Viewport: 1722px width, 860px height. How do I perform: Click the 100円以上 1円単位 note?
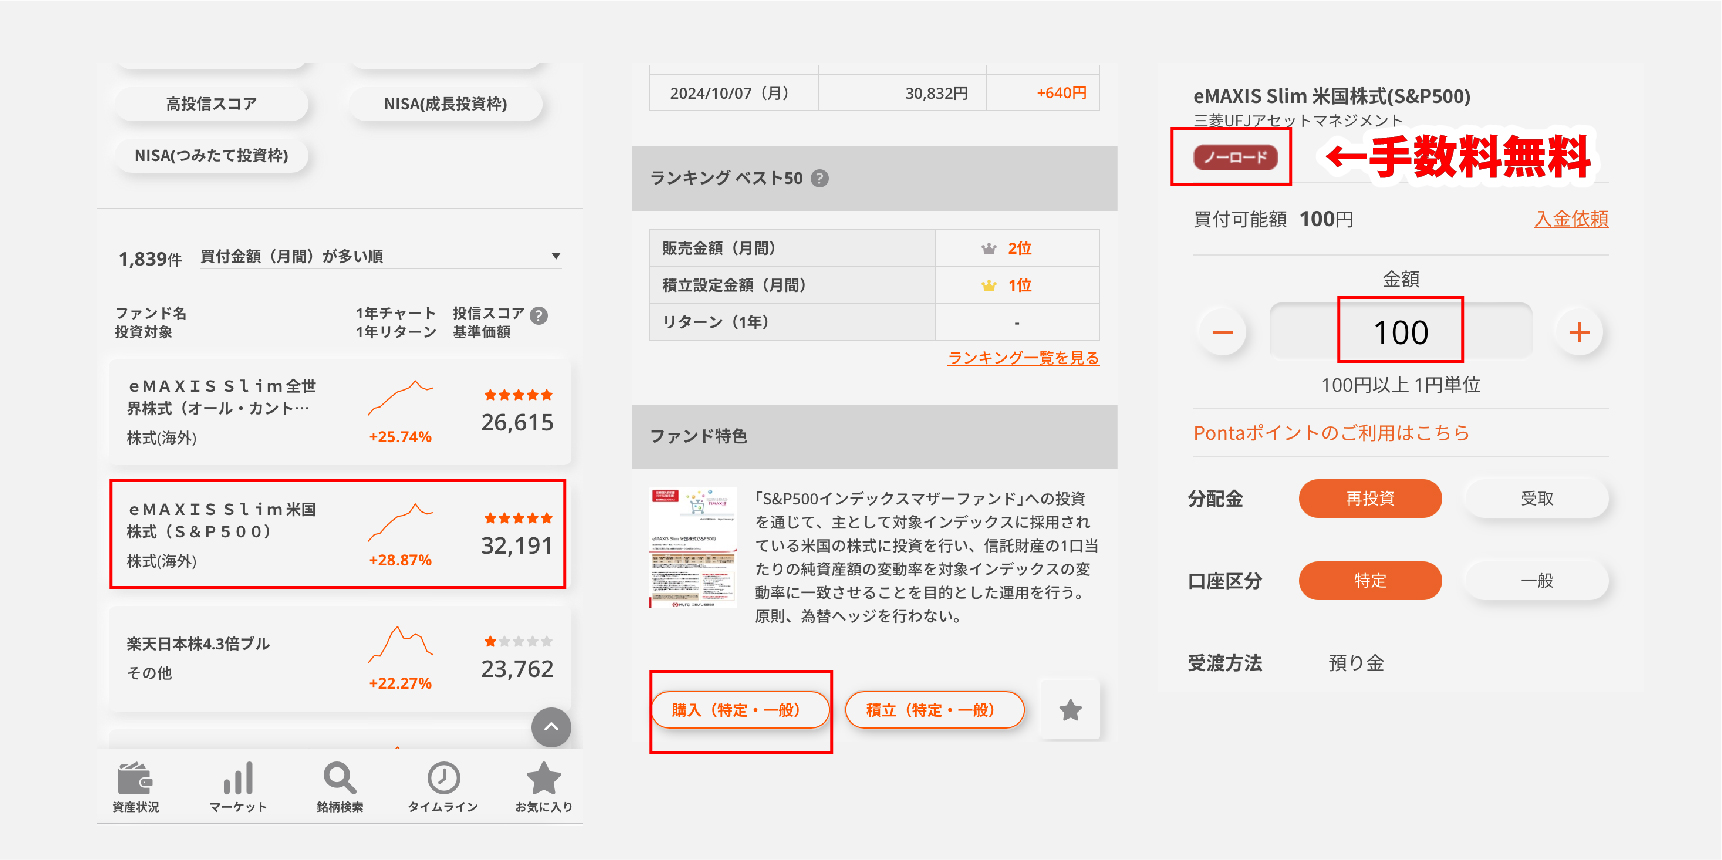coord(1400,385)
